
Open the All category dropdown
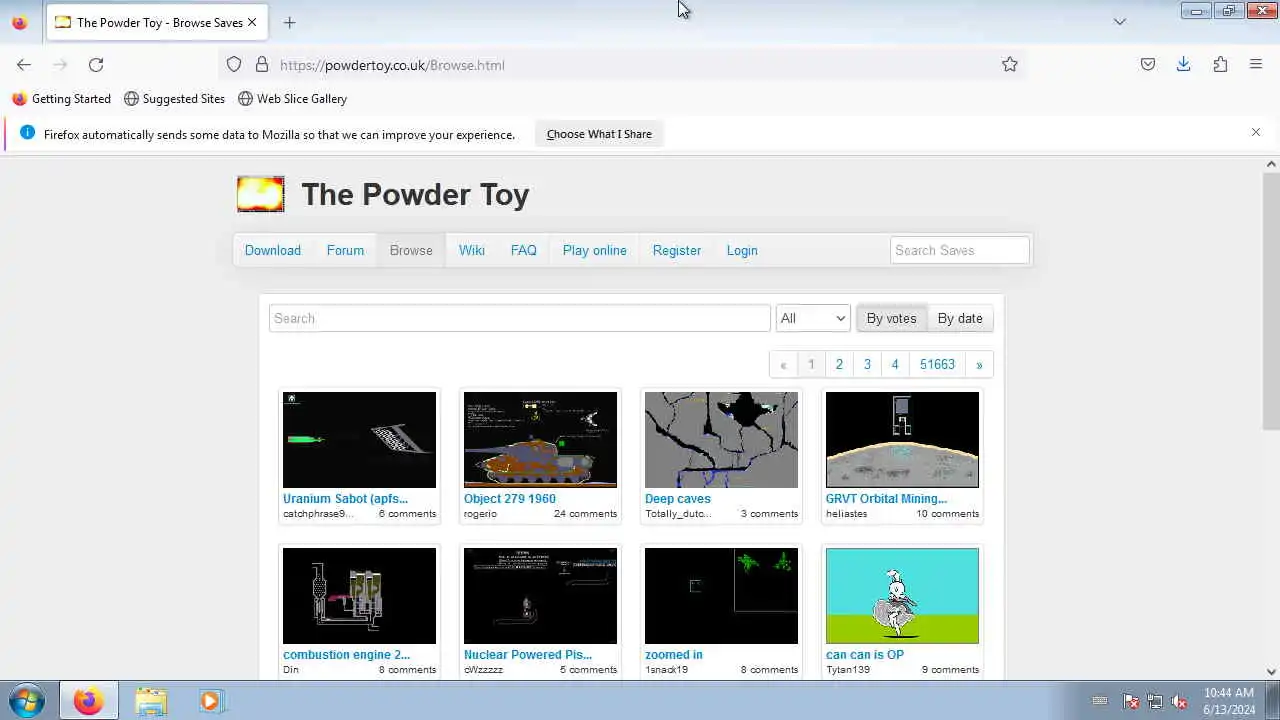tap(813, 318)
